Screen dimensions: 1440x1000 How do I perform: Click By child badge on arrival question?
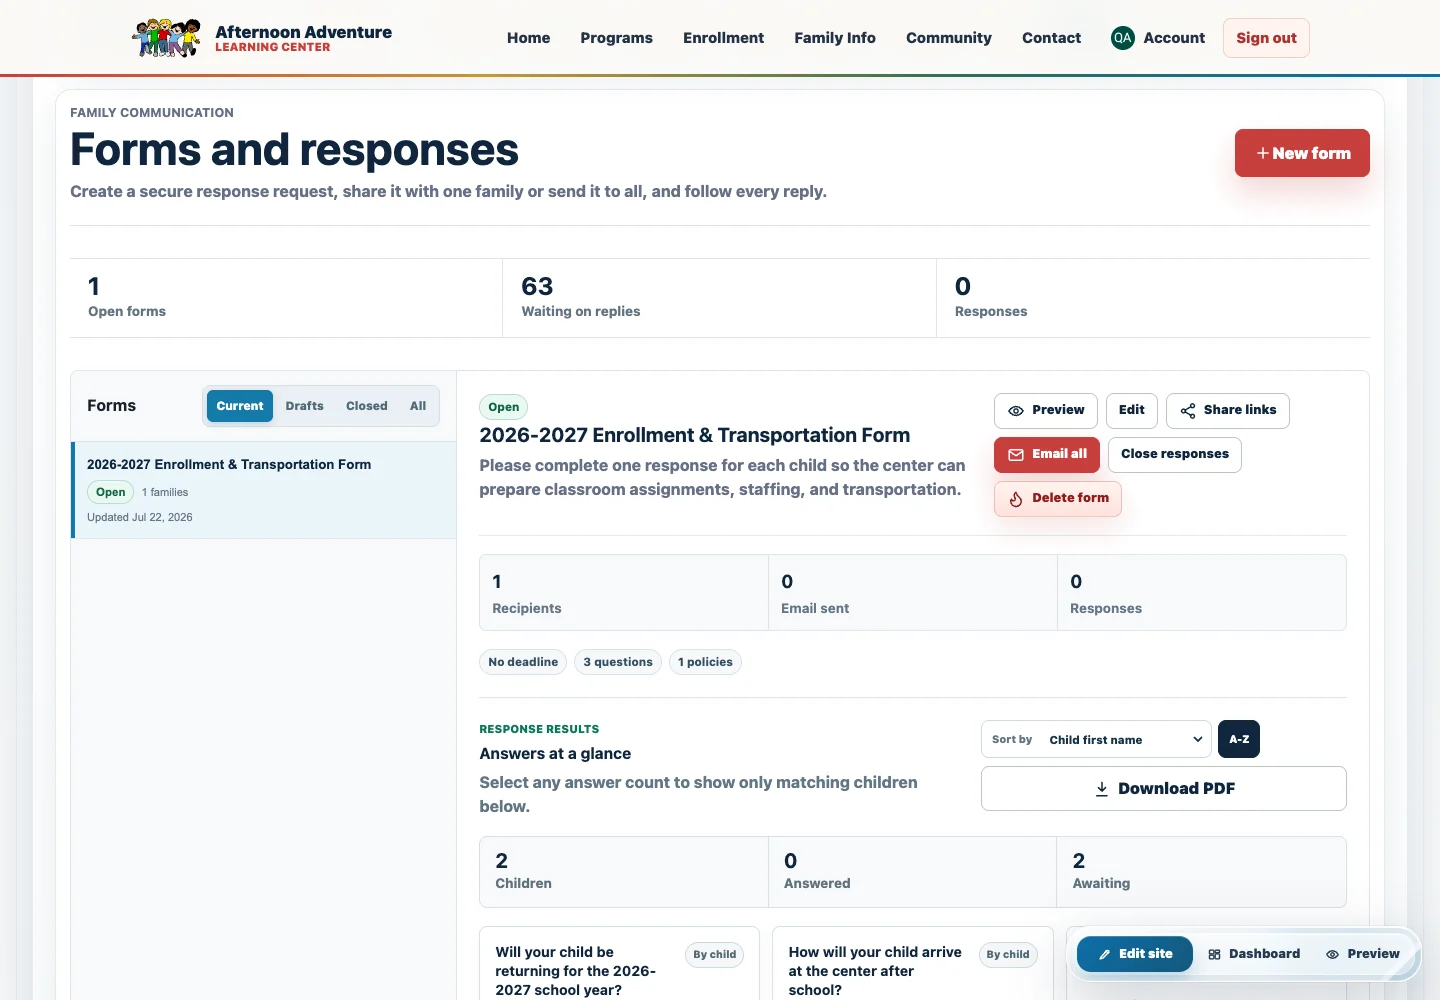coord(1008,954)
